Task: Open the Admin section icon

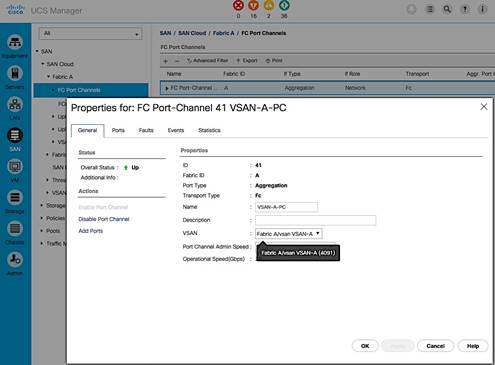Action: click(15, 259)
